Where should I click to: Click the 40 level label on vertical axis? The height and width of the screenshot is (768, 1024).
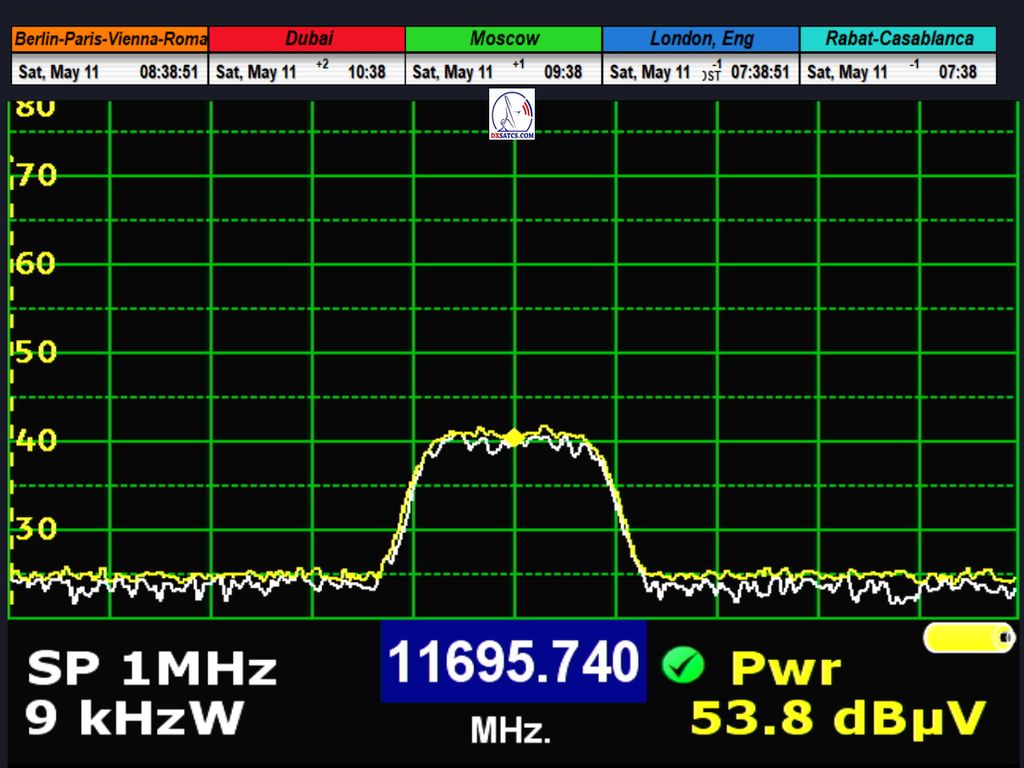pyautogui.click(x=36, y=440)
